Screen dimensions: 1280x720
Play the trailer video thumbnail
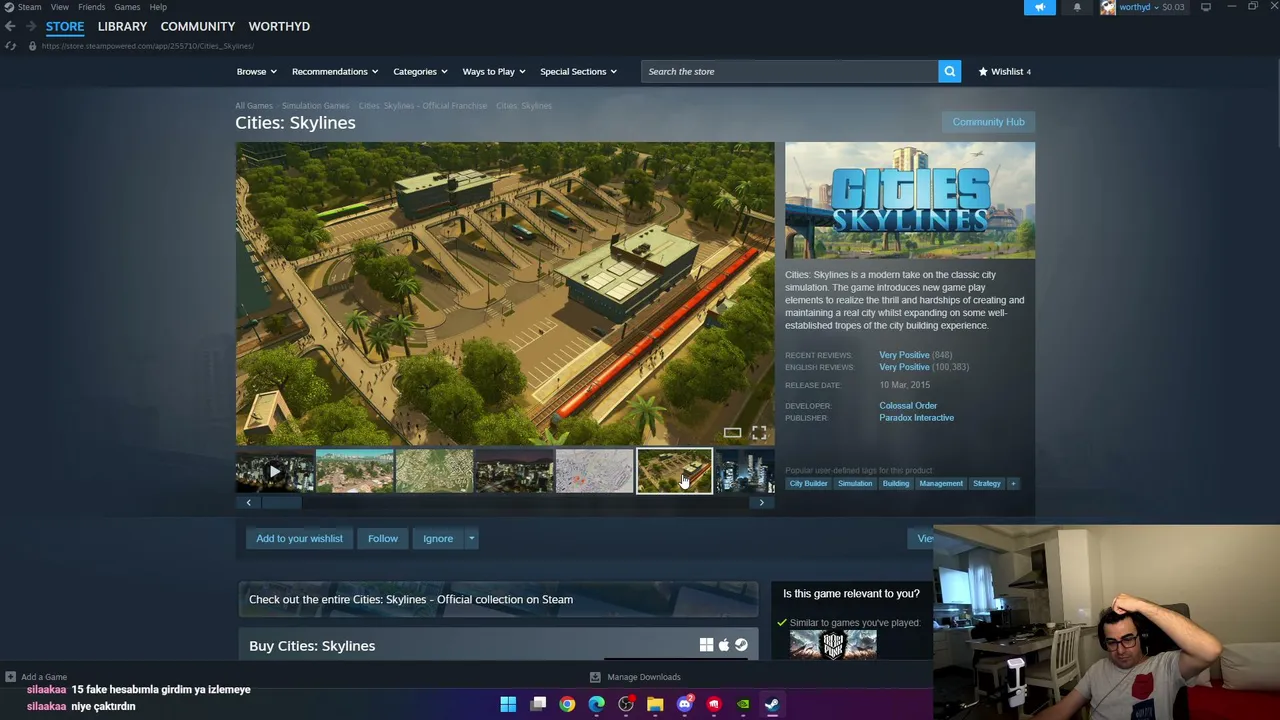tap(274, 471)
